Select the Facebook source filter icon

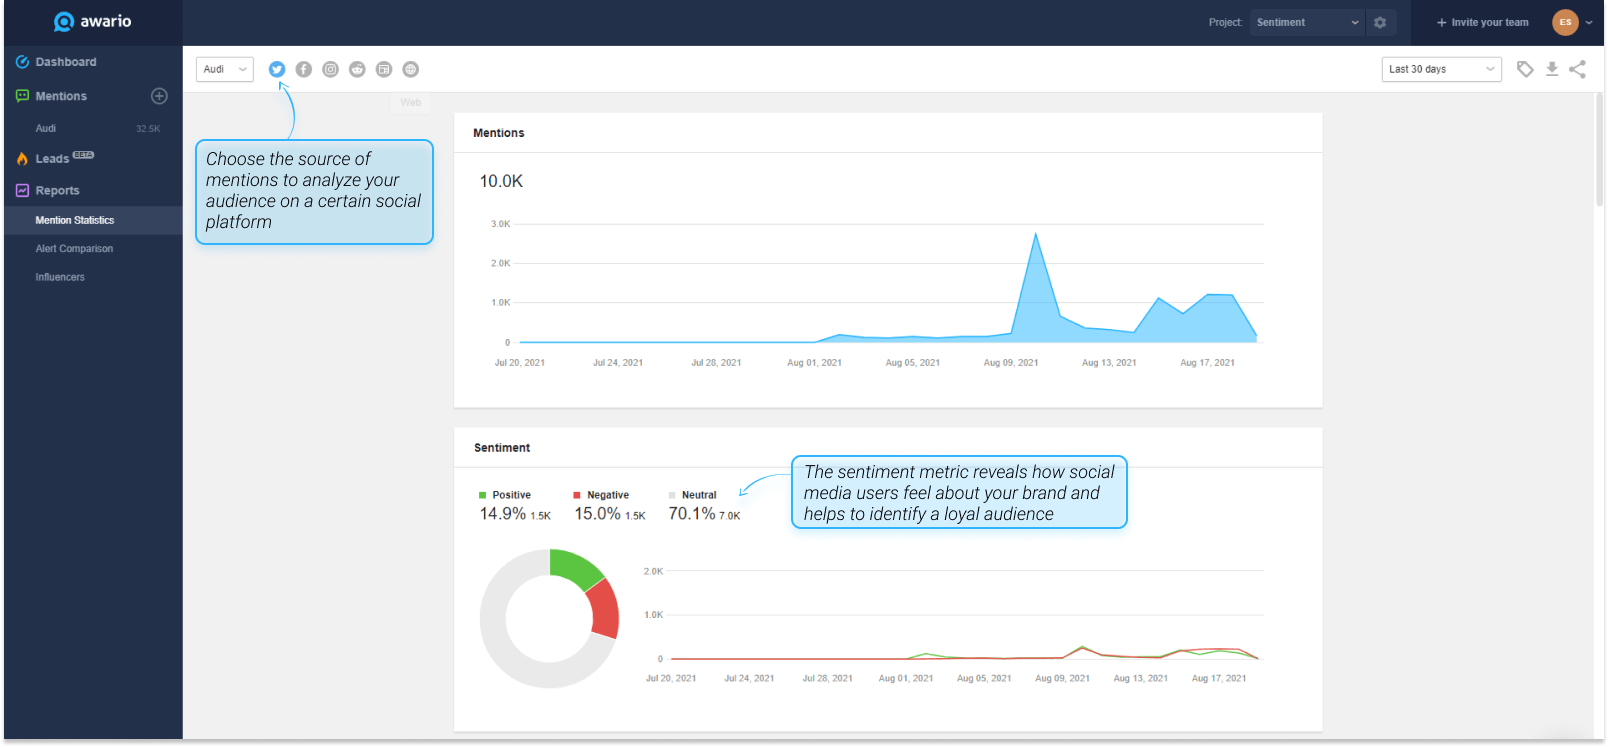click(x=304, y=69)
